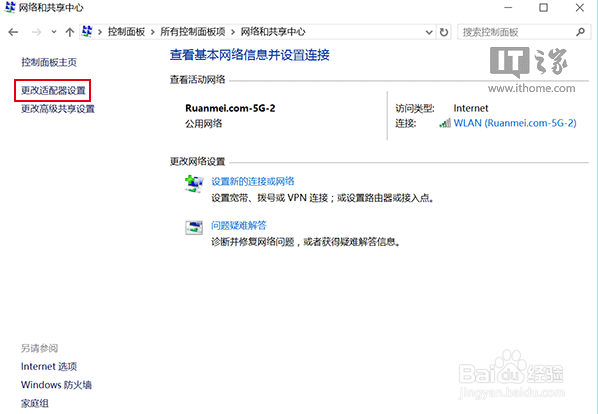Viewport: 598px width, 414px height.
Task: Click the address bar network icon
Action: pyautogui.click(x=87, y=32)
